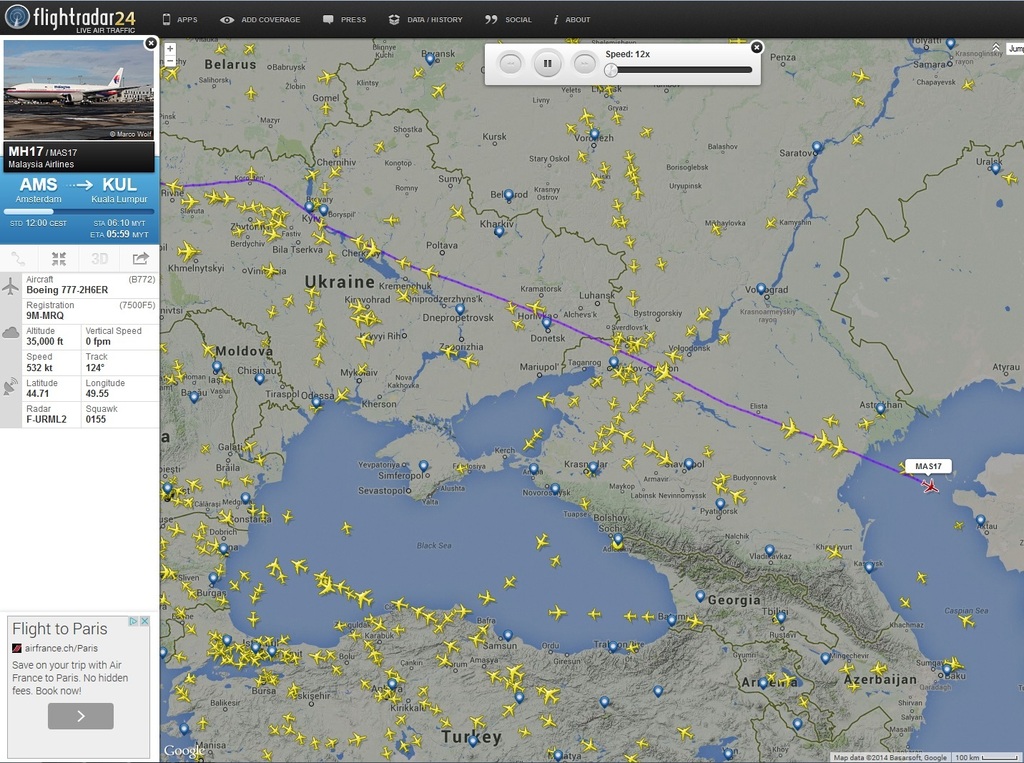Click the airport pin at Kharkiv

tap(499, 231)
